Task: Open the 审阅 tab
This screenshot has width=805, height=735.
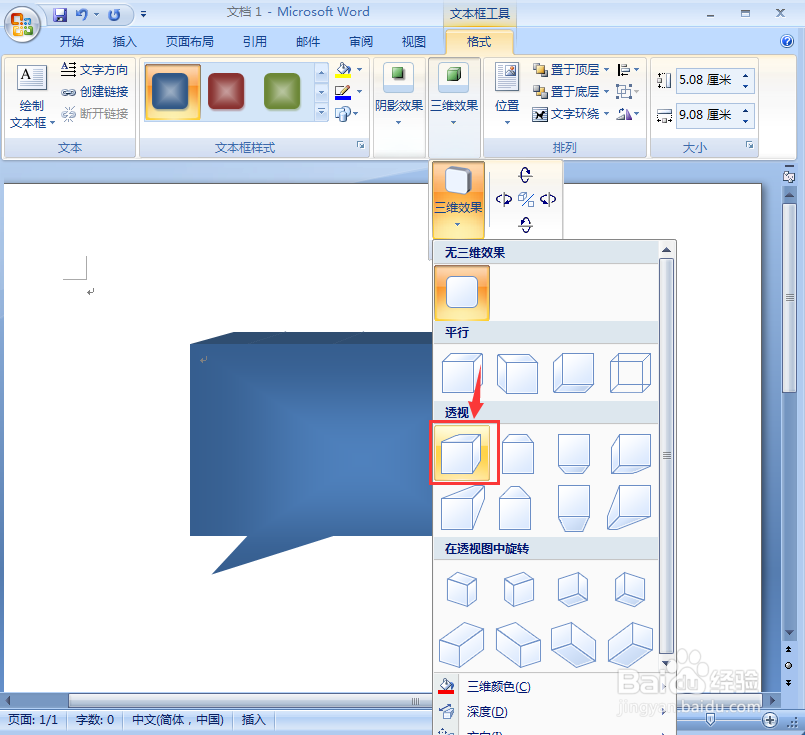Action: point(361,42)
